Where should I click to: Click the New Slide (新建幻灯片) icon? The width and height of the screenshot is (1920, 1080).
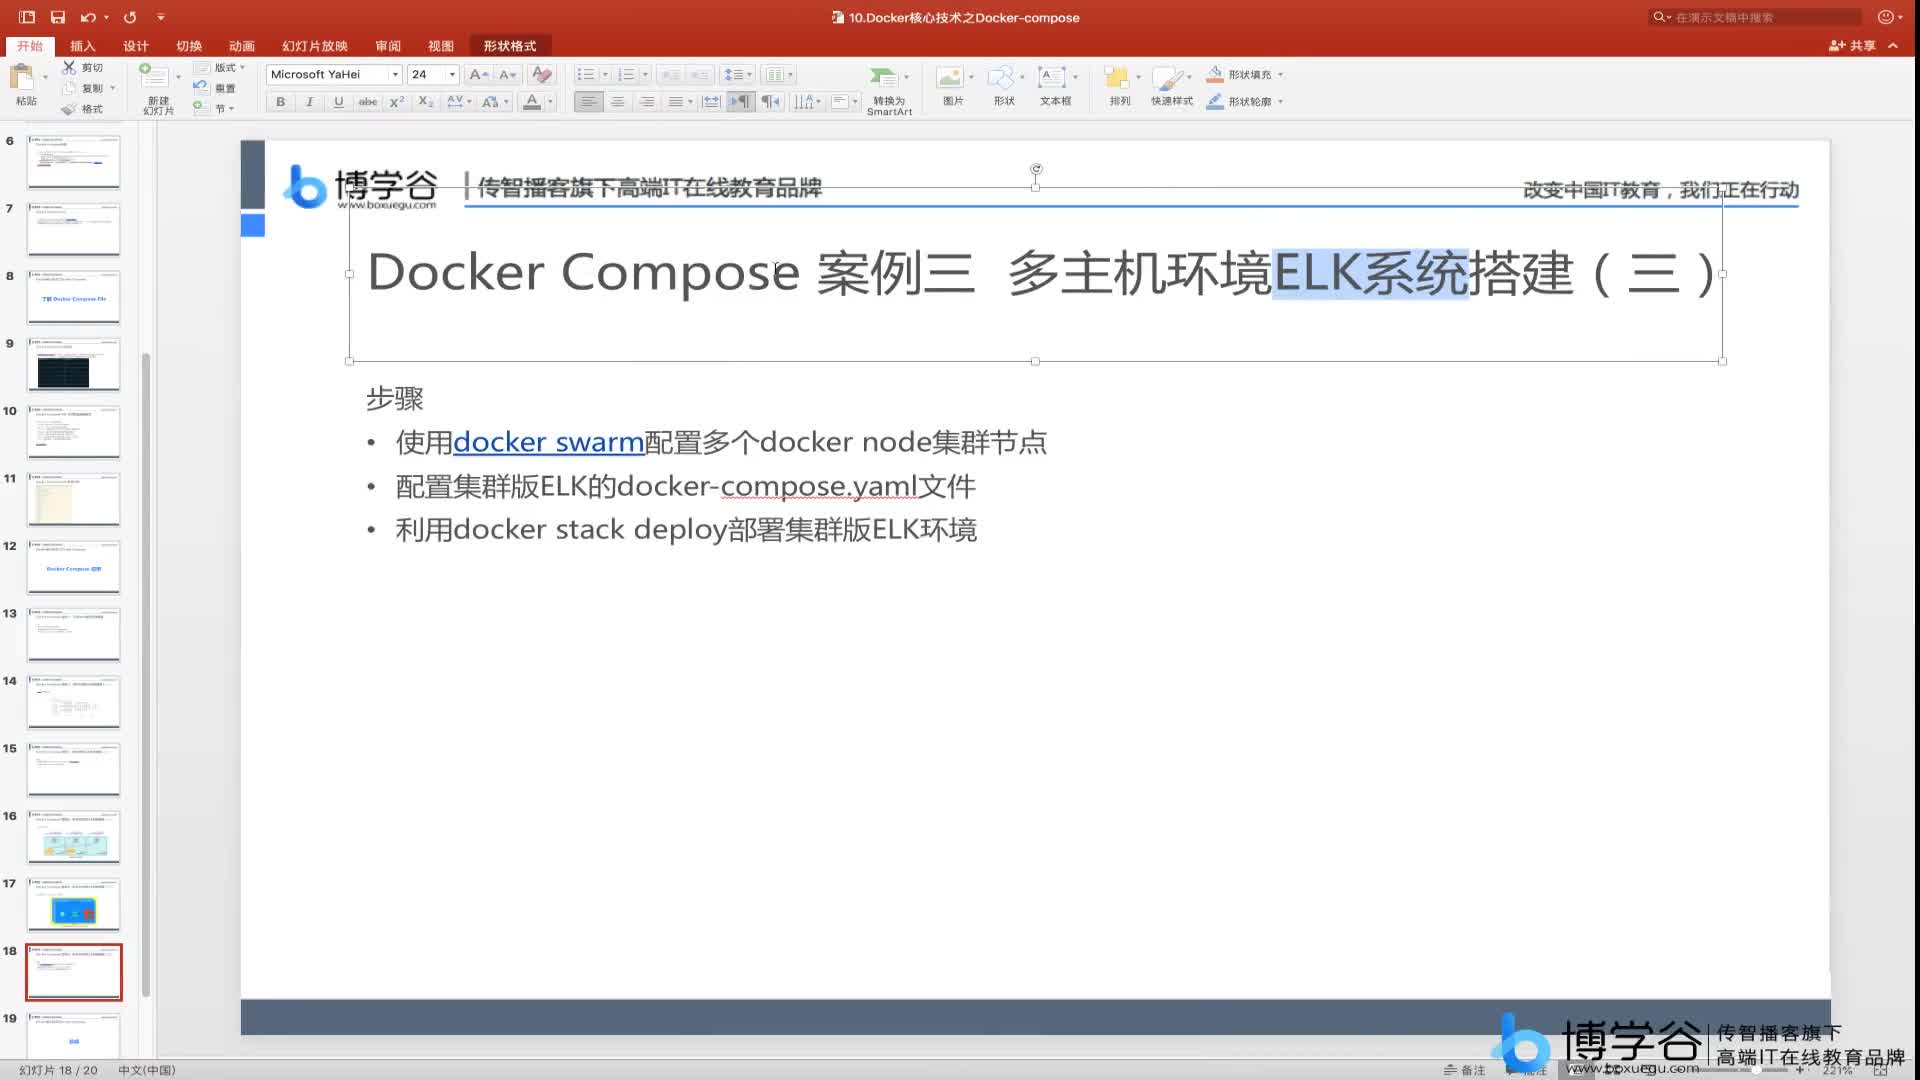pyautogui.click(x=154, y=76)
